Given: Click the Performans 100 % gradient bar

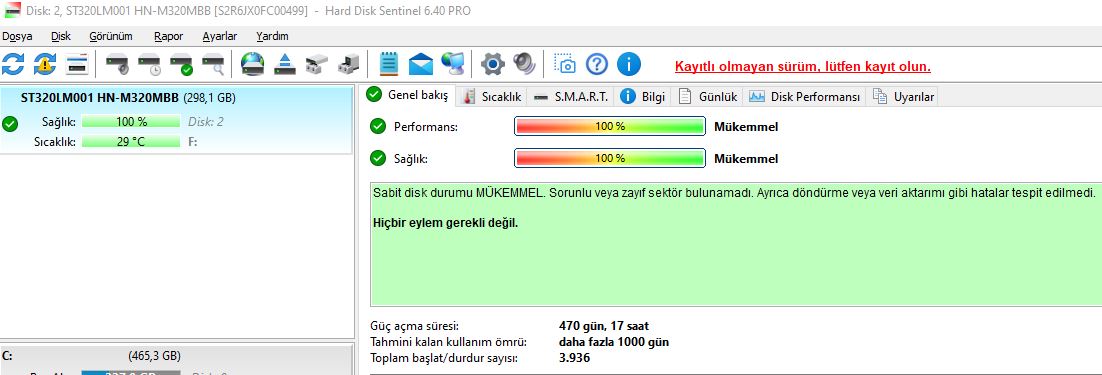Looking at the screenshot, I should click(x=609, y=126).
